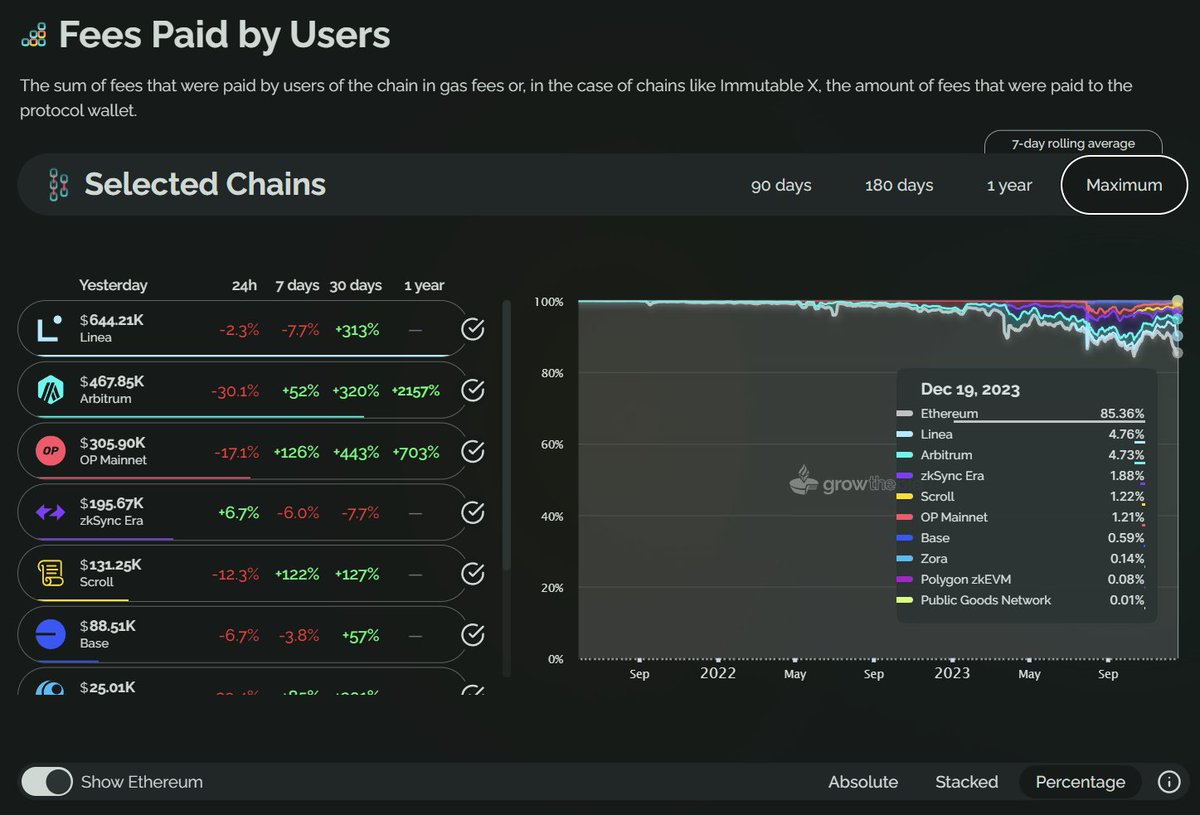This screenshot has height=815, width=1200.
Task: Switch chart to Stacked mode
Action: point(967,782)
